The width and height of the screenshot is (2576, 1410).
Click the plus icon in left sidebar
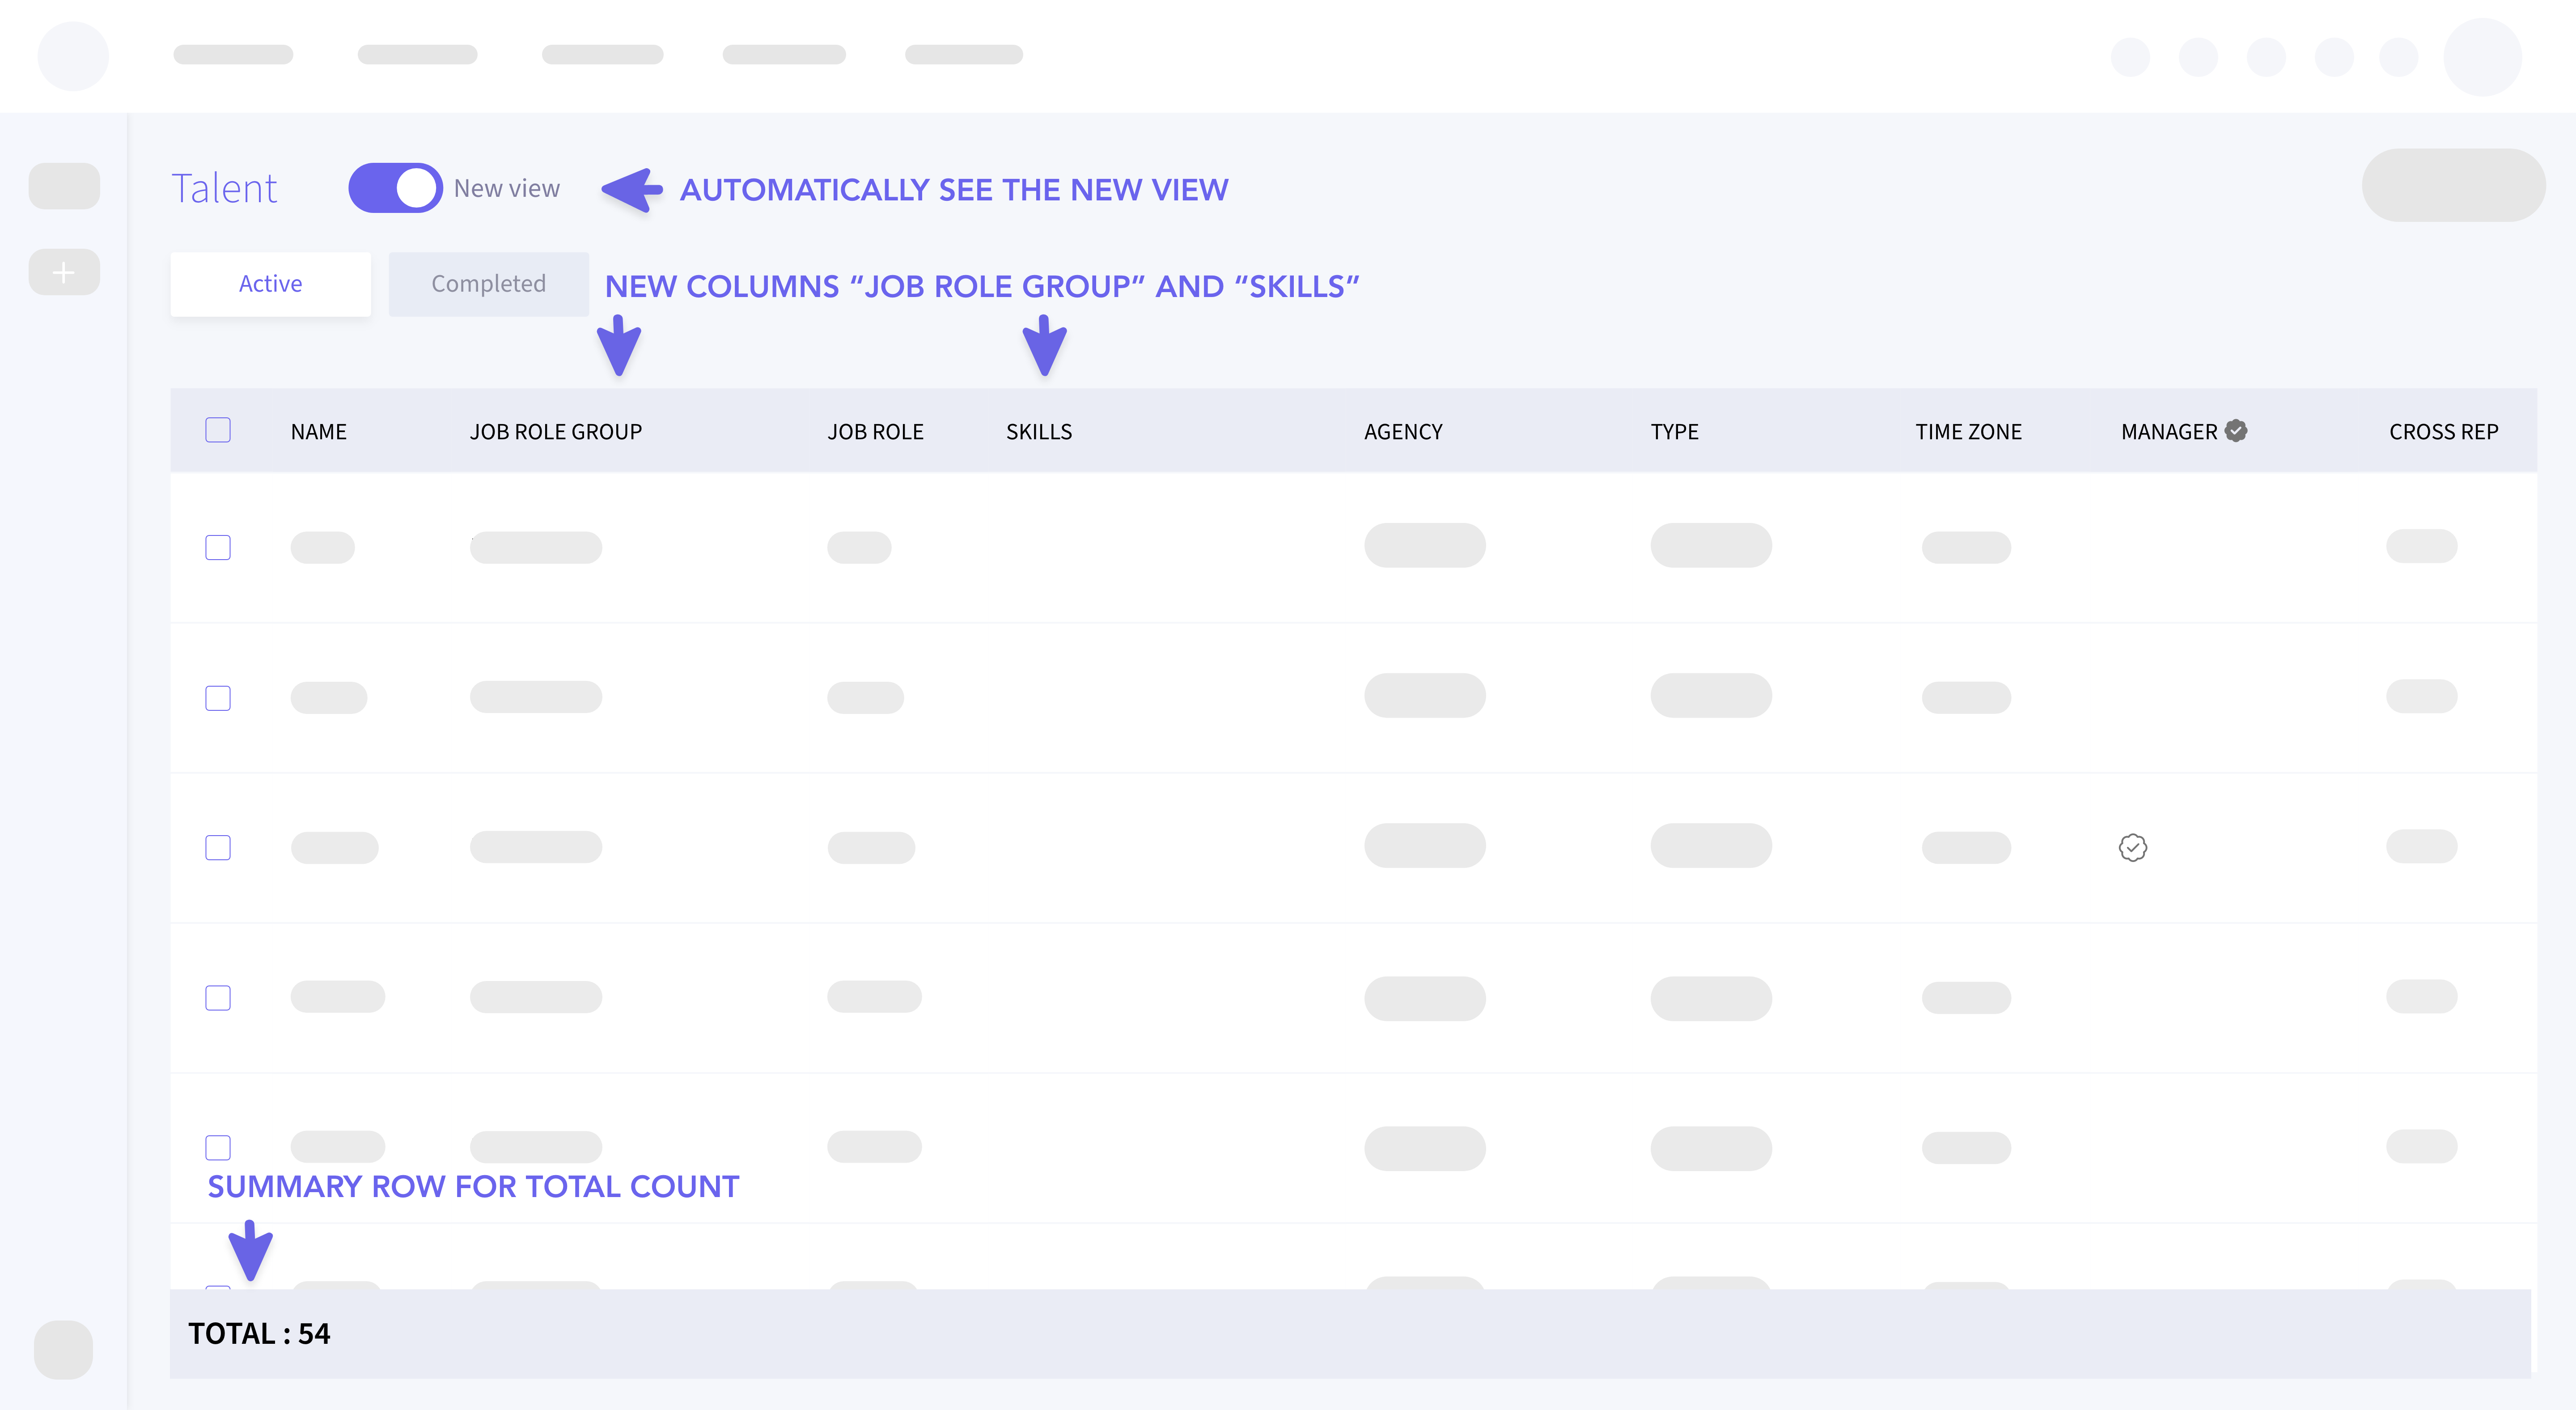point(64,272)
